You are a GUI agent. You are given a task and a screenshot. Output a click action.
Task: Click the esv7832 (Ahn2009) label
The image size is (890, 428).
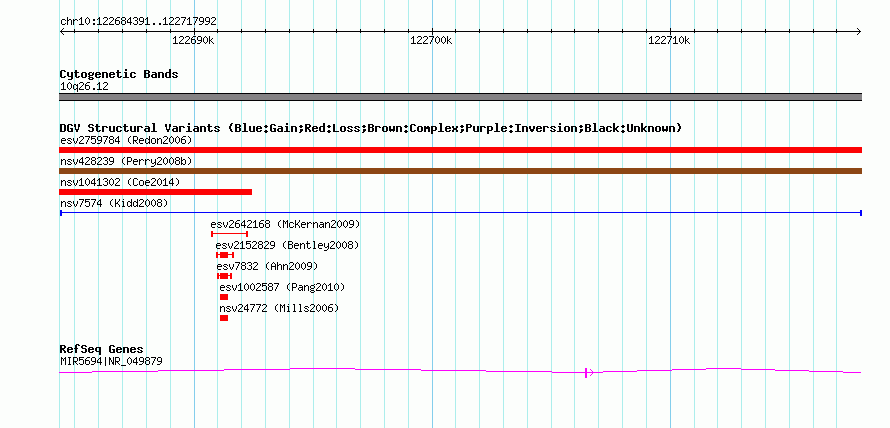coord(267,266)
